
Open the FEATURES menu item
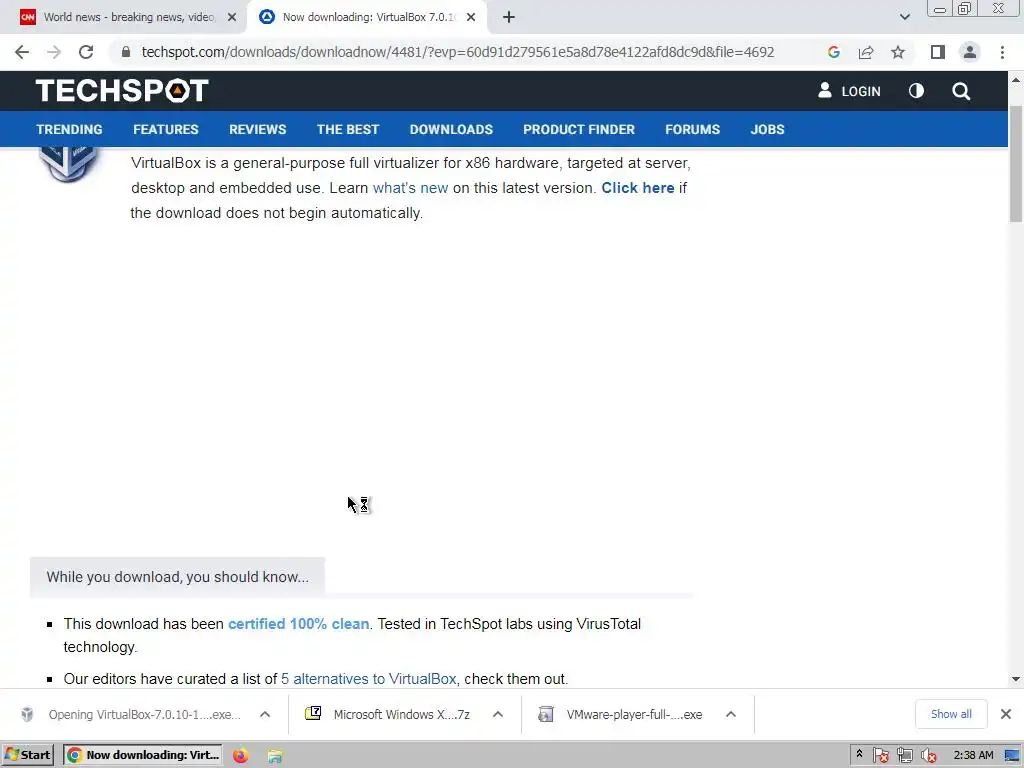click(166, 129)
